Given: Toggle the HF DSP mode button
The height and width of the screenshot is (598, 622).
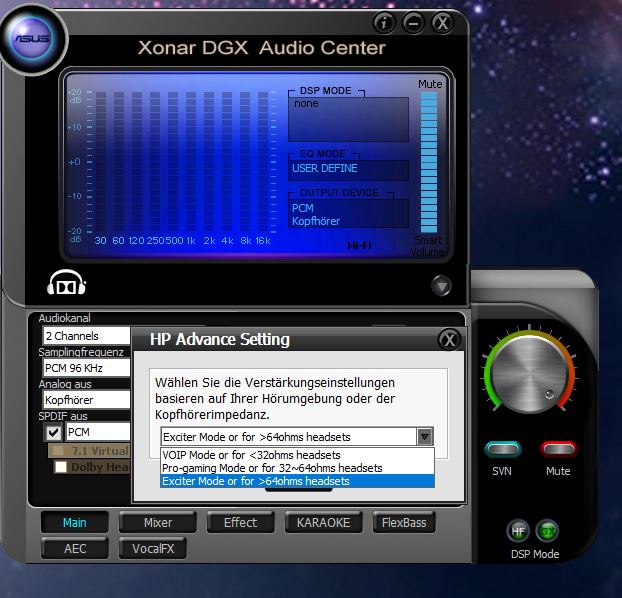Looking at the screenshot, I should tap(518, 531).
